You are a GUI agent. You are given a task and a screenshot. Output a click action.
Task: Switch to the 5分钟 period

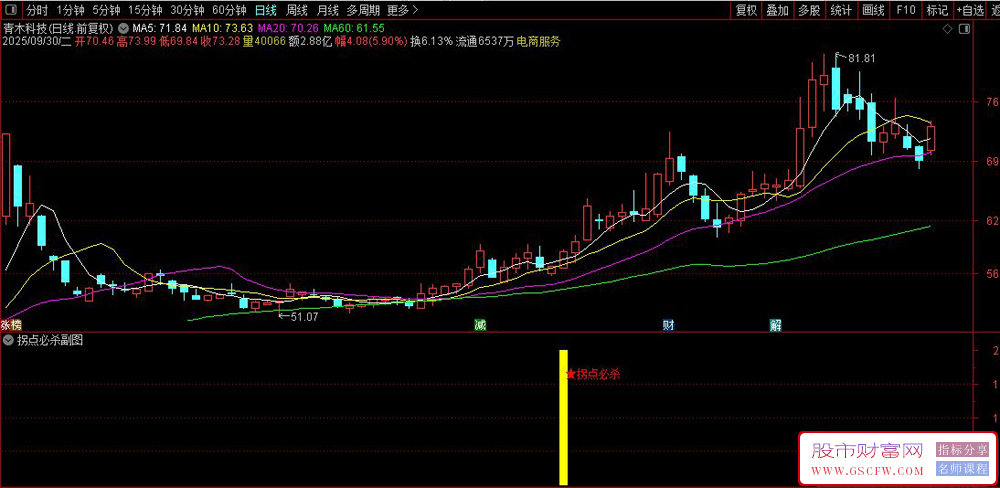point(105,10)
